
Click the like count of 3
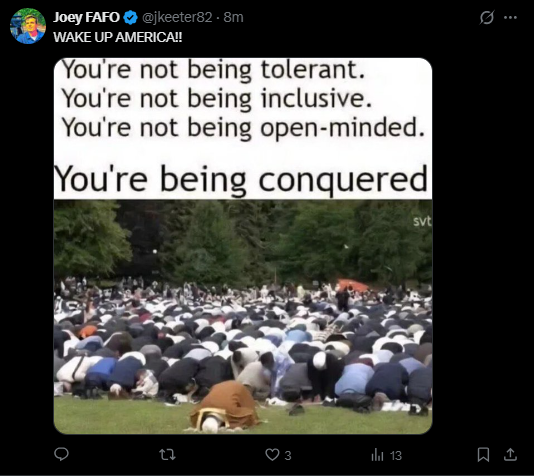pos(288,455)
